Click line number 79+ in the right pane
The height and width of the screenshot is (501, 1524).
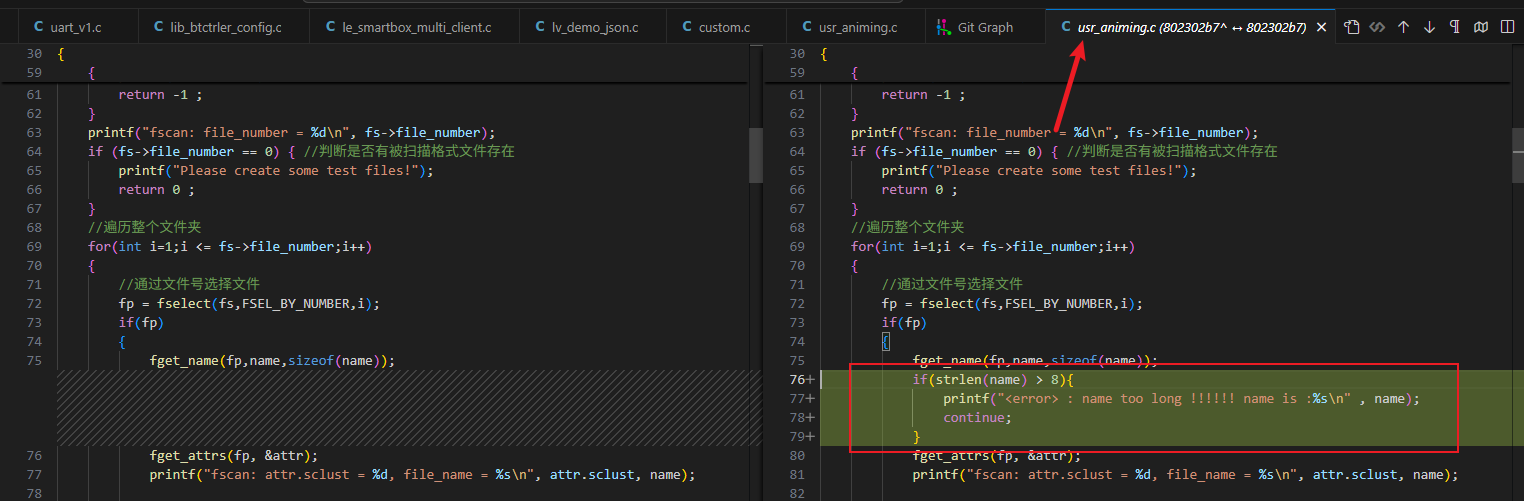tap(802, 436)
